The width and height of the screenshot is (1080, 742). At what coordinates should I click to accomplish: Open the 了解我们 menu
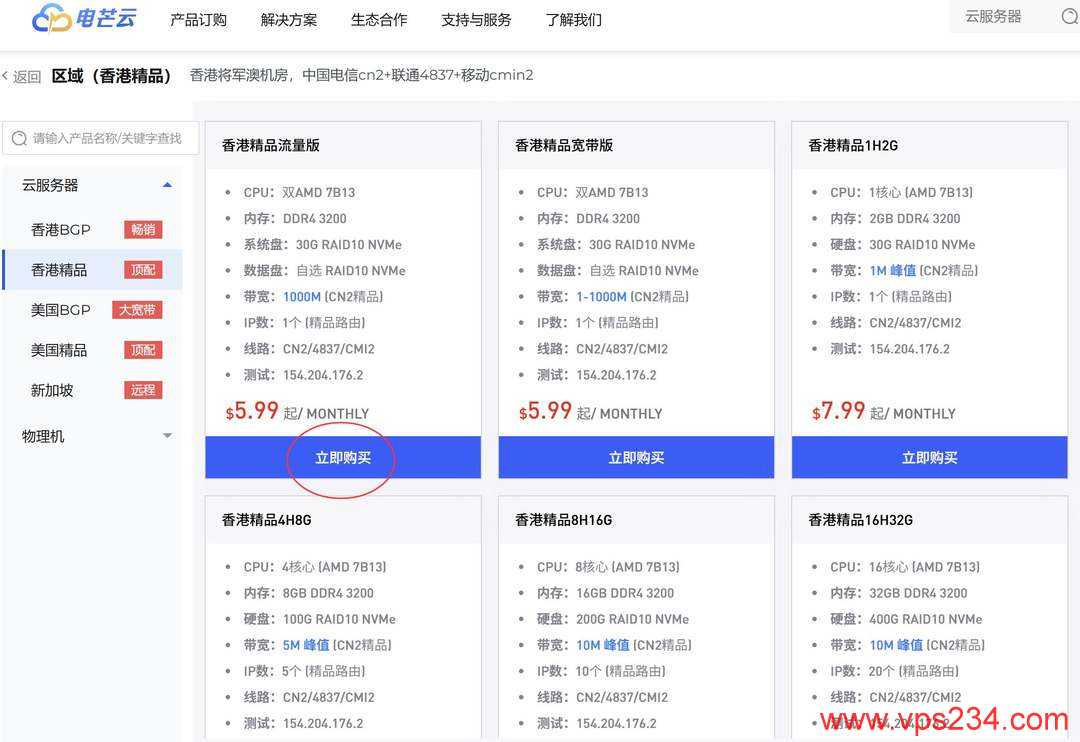(x=574, y=20)
